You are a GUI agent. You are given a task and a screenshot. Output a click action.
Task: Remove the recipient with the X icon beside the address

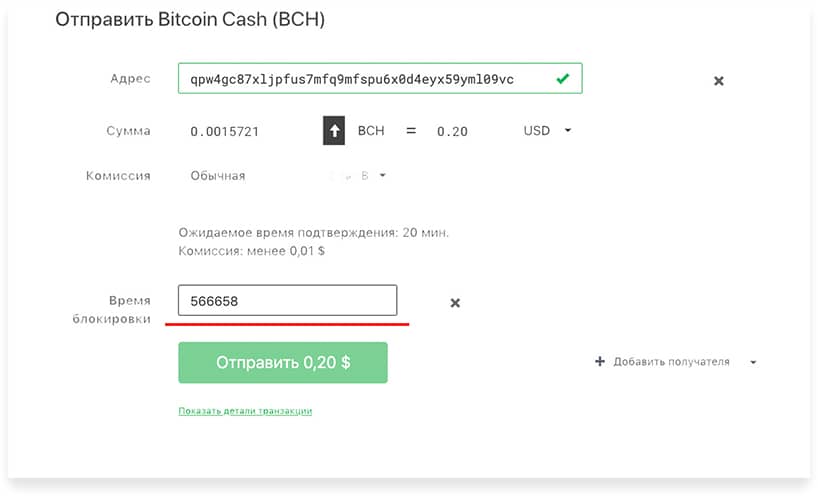click(x=718, y=81)
